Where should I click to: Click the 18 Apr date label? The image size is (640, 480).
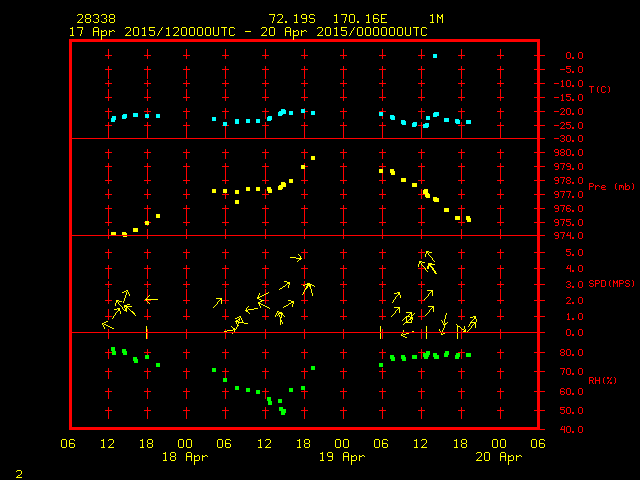185,457
